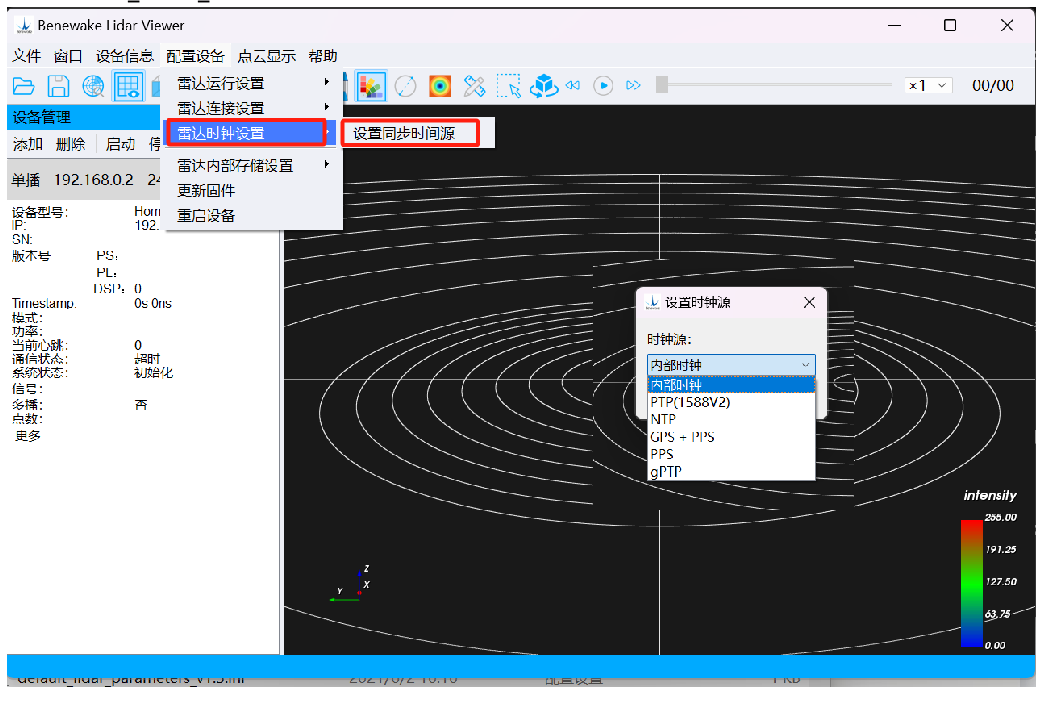Open the 设备信息 menu
Viewport: 1055px width, 703px height.
[x=124, y=56]
